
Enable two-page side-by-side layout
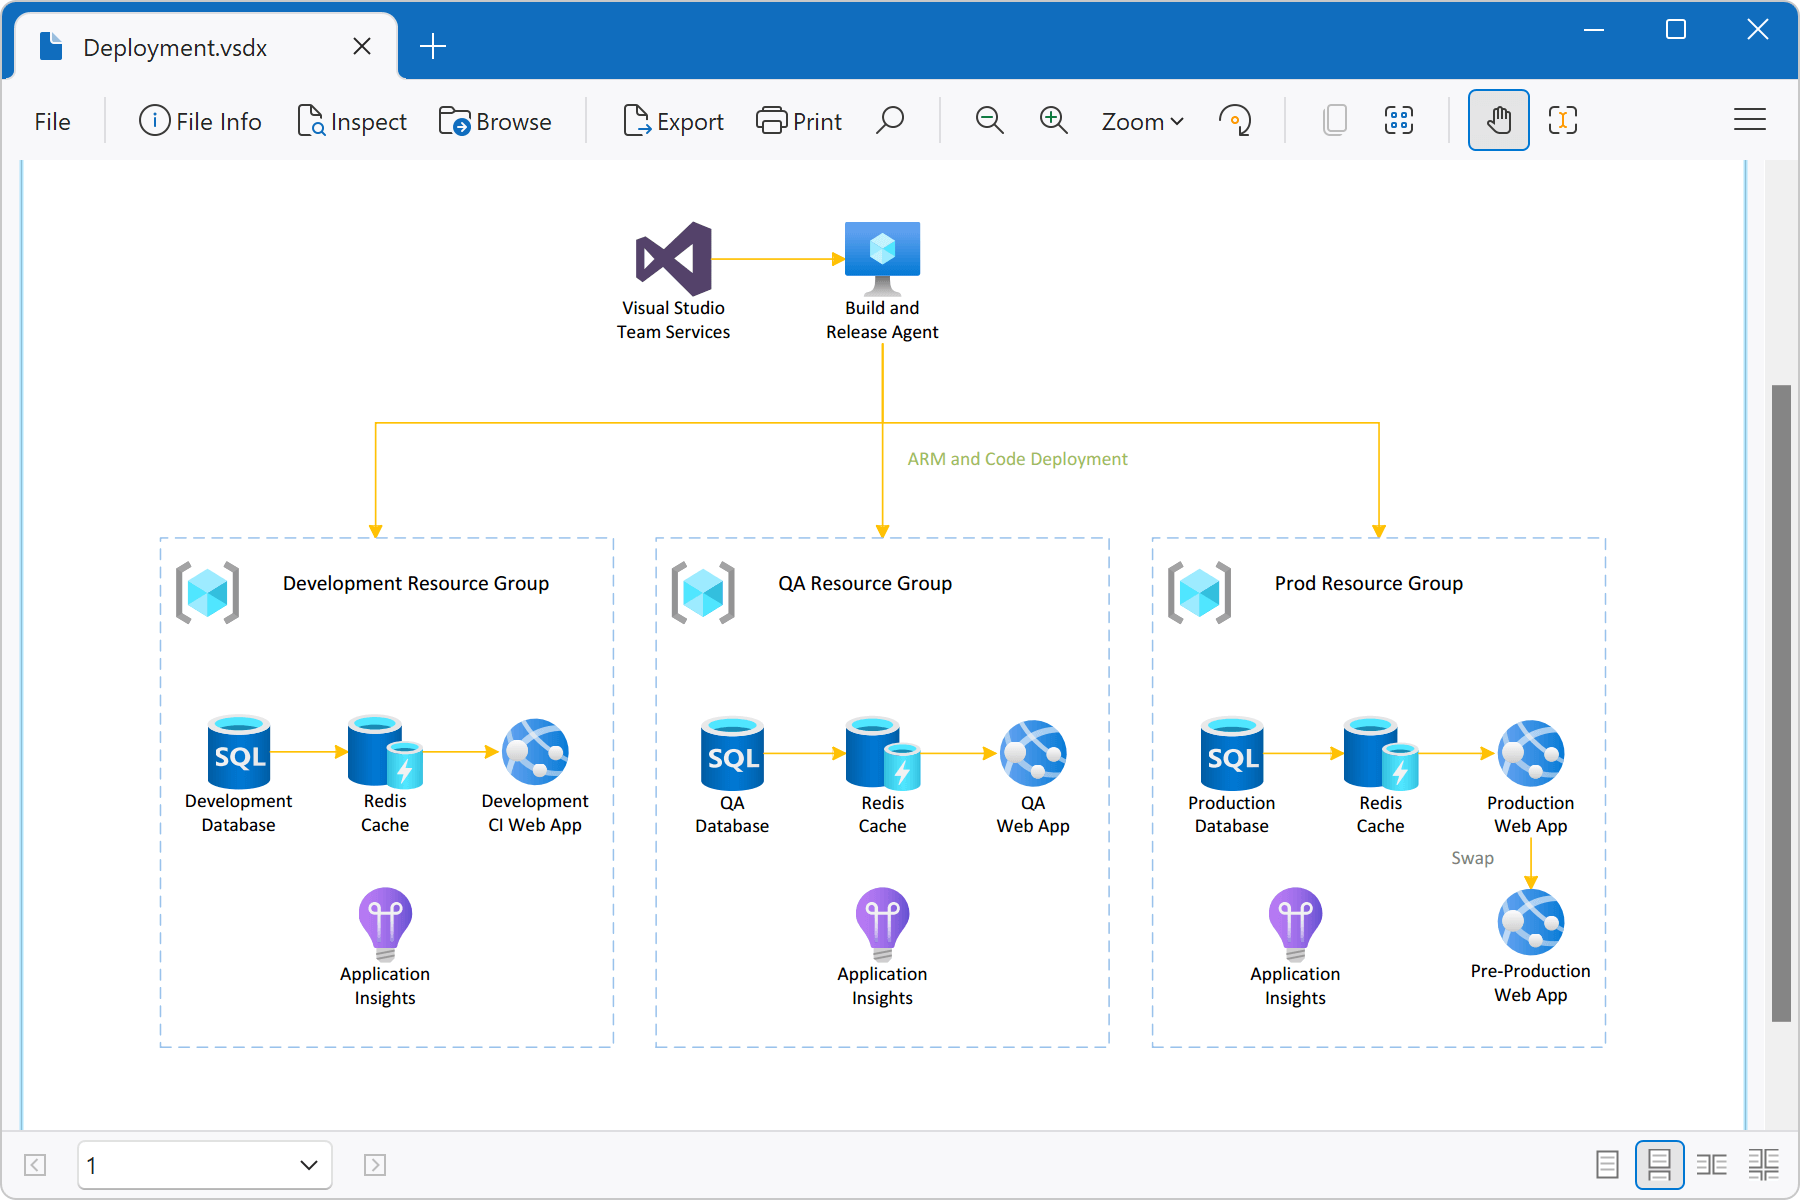[x=1712, y=1165]
